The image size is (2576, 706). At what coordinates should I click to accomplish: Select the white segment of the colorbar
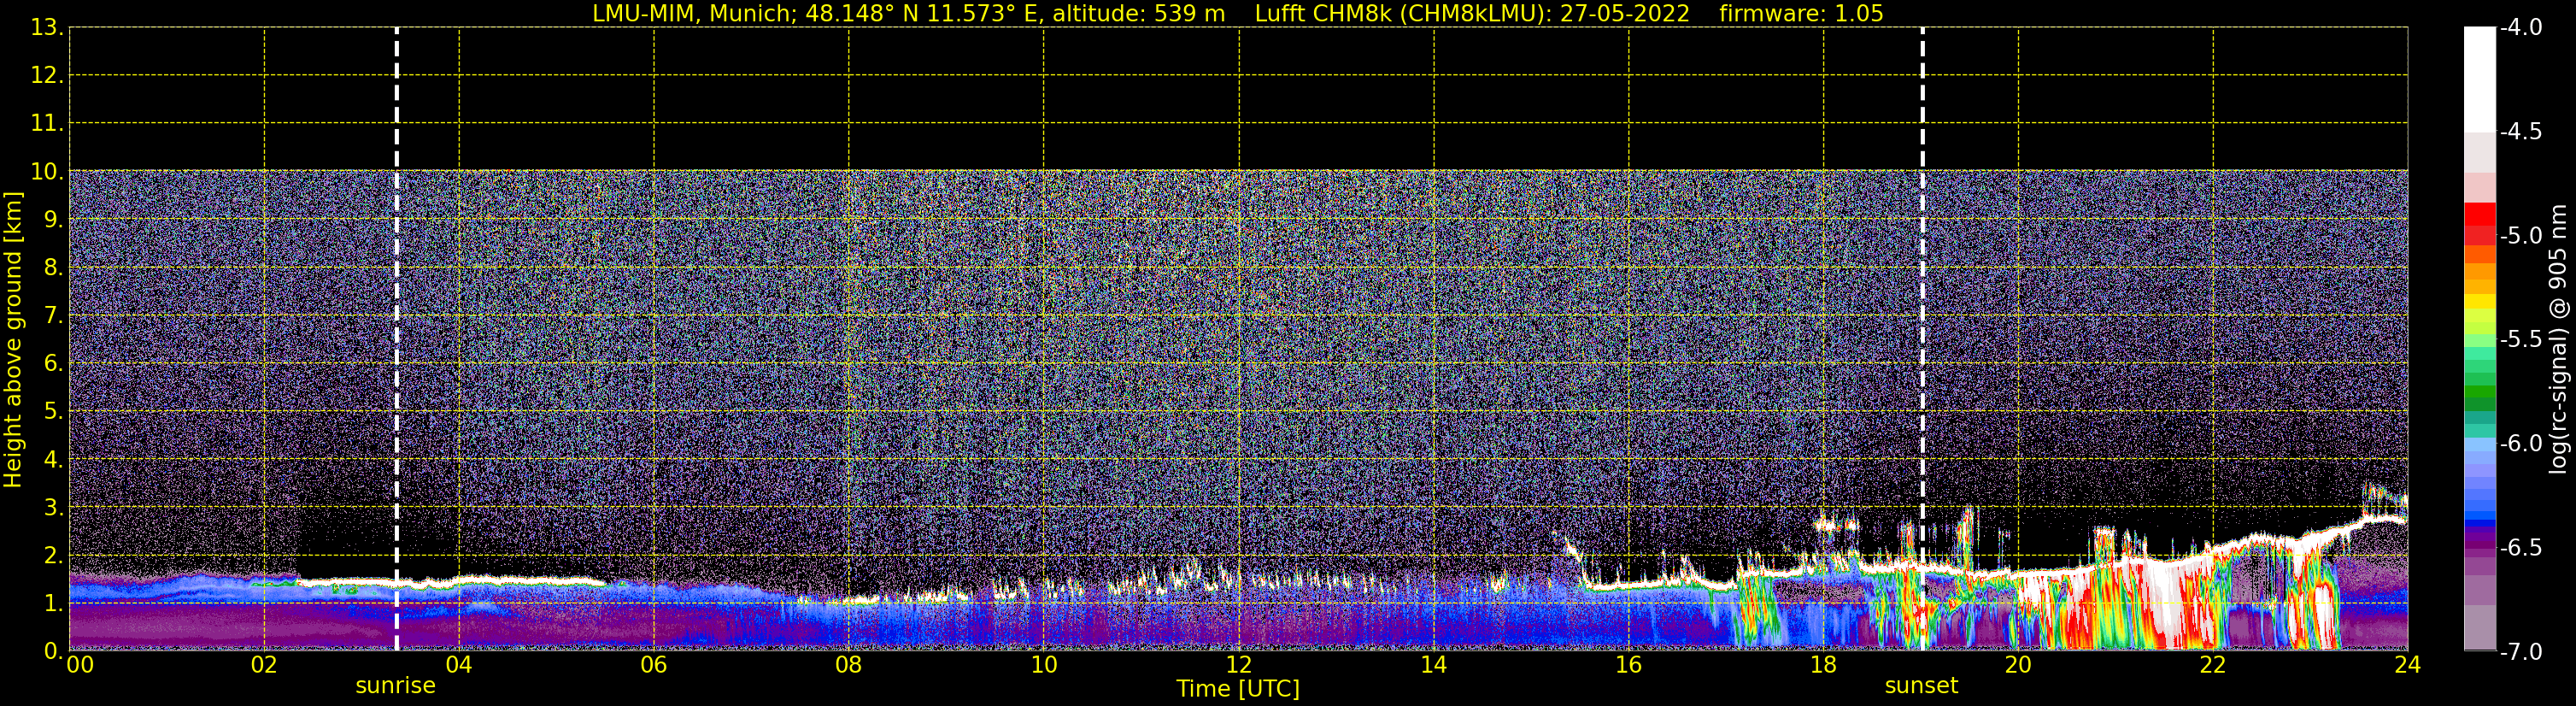point(2479,80)
